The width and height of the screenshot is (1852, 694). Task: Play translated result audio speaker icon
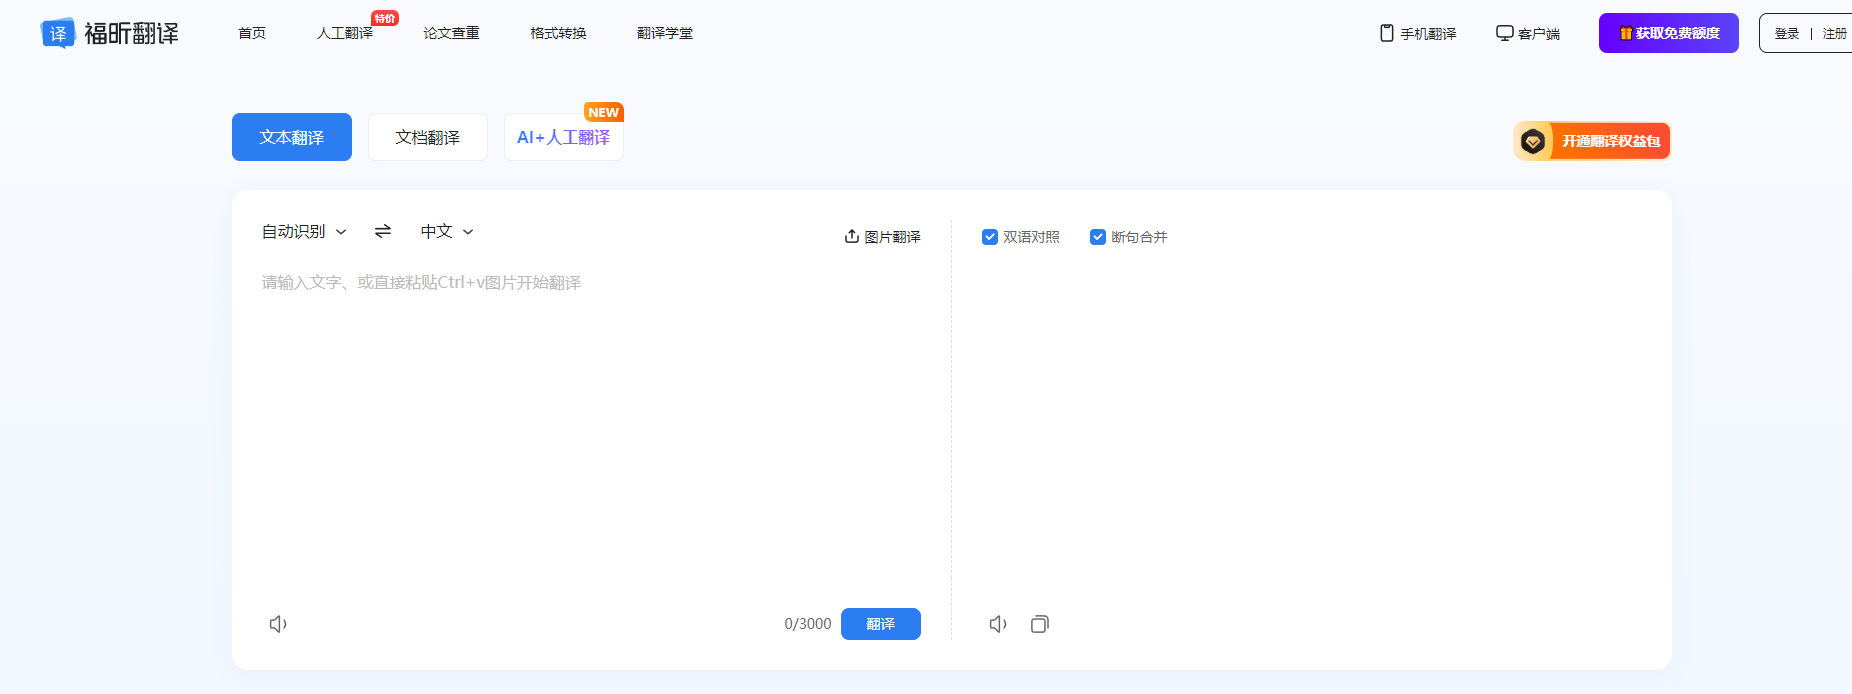pos(998,624)
